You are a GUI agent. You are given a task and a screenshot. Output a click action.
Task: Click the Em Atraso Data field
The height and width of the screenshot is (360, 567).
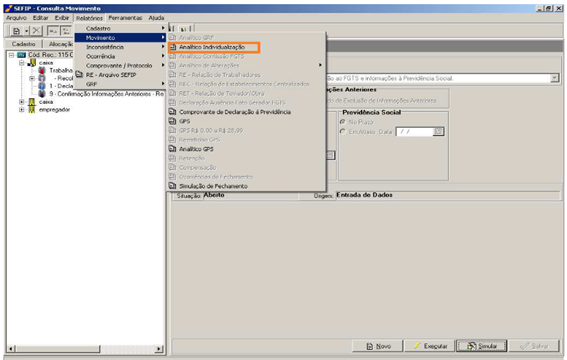pos(415,132)
